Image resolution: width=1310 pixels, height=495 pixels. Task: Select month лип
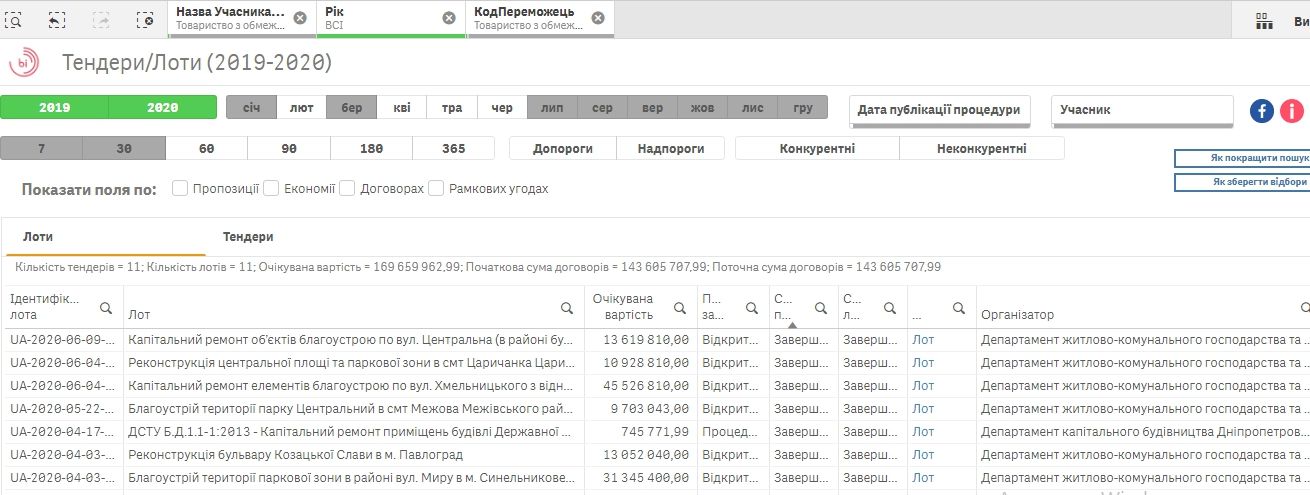[552, 107]
